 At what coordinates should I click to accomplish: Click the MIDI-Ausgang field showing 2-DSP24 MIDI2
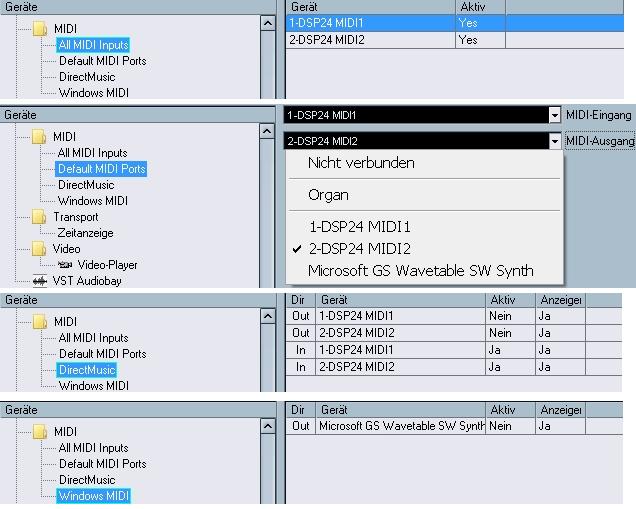pyautogui.click(x=417, y=141)
